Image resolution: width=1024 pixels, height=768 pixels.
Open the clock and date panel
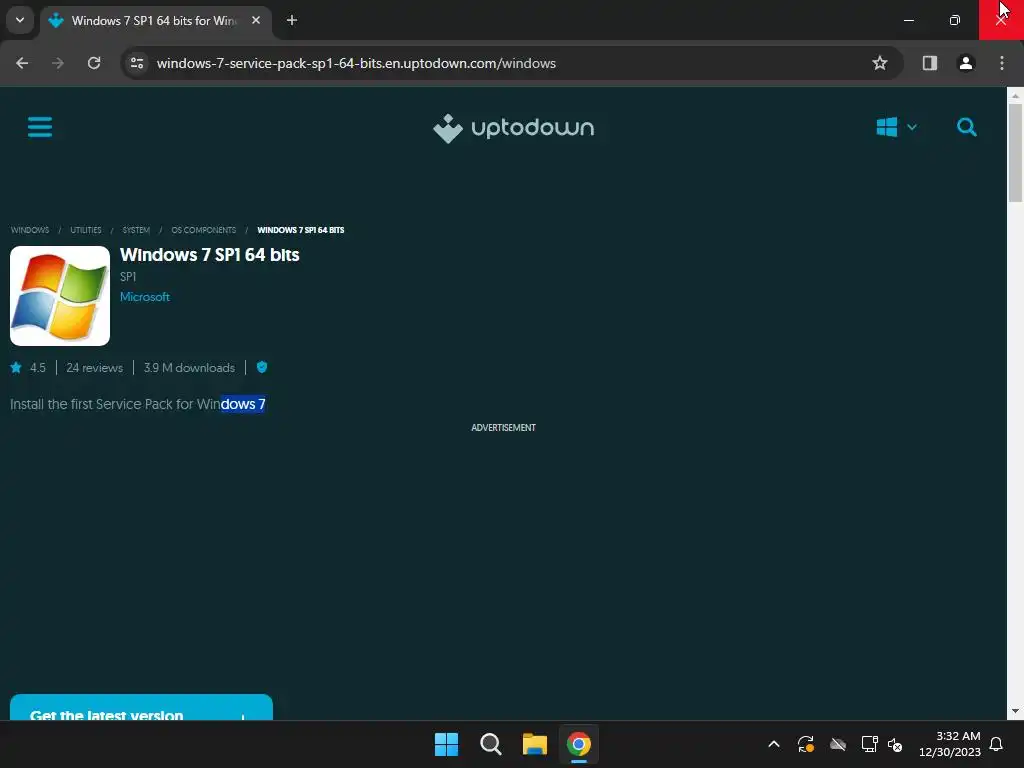(x=950, y=744)
